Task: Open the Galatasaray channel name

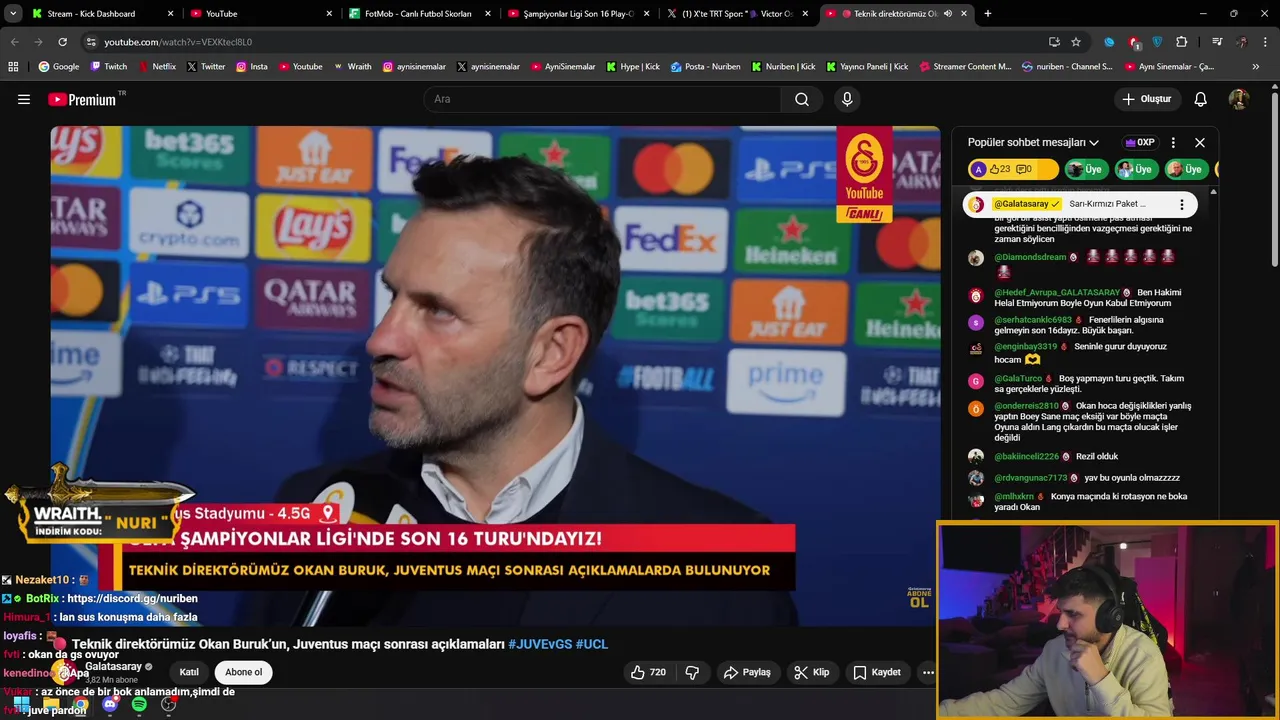Action: pos(113,666)
